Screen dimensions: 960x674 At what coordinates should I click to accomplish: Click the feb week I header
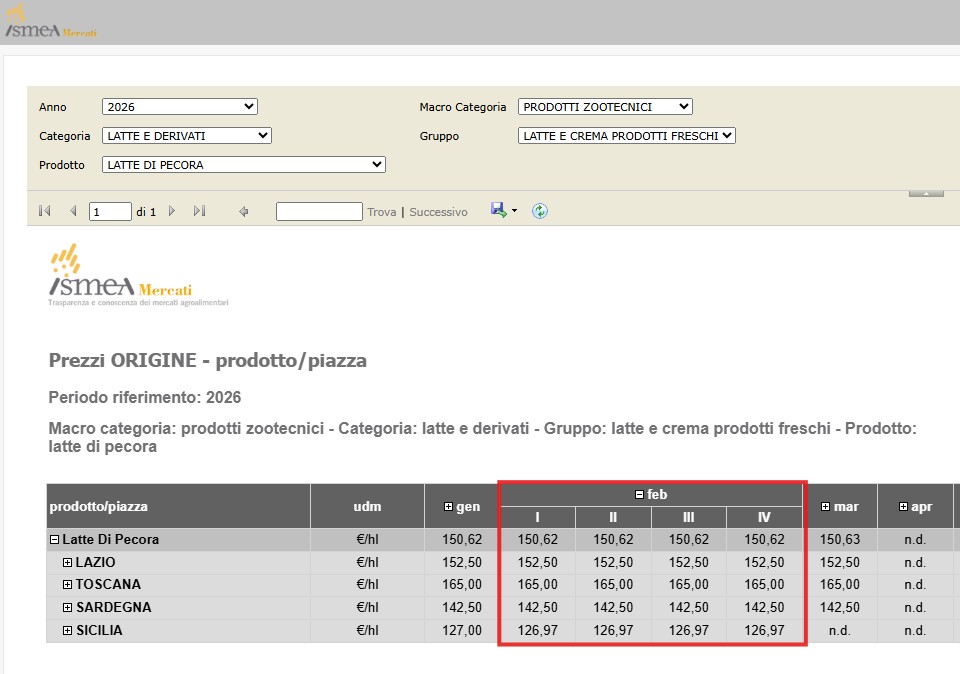pyautogui.click(x=538, y=517)
